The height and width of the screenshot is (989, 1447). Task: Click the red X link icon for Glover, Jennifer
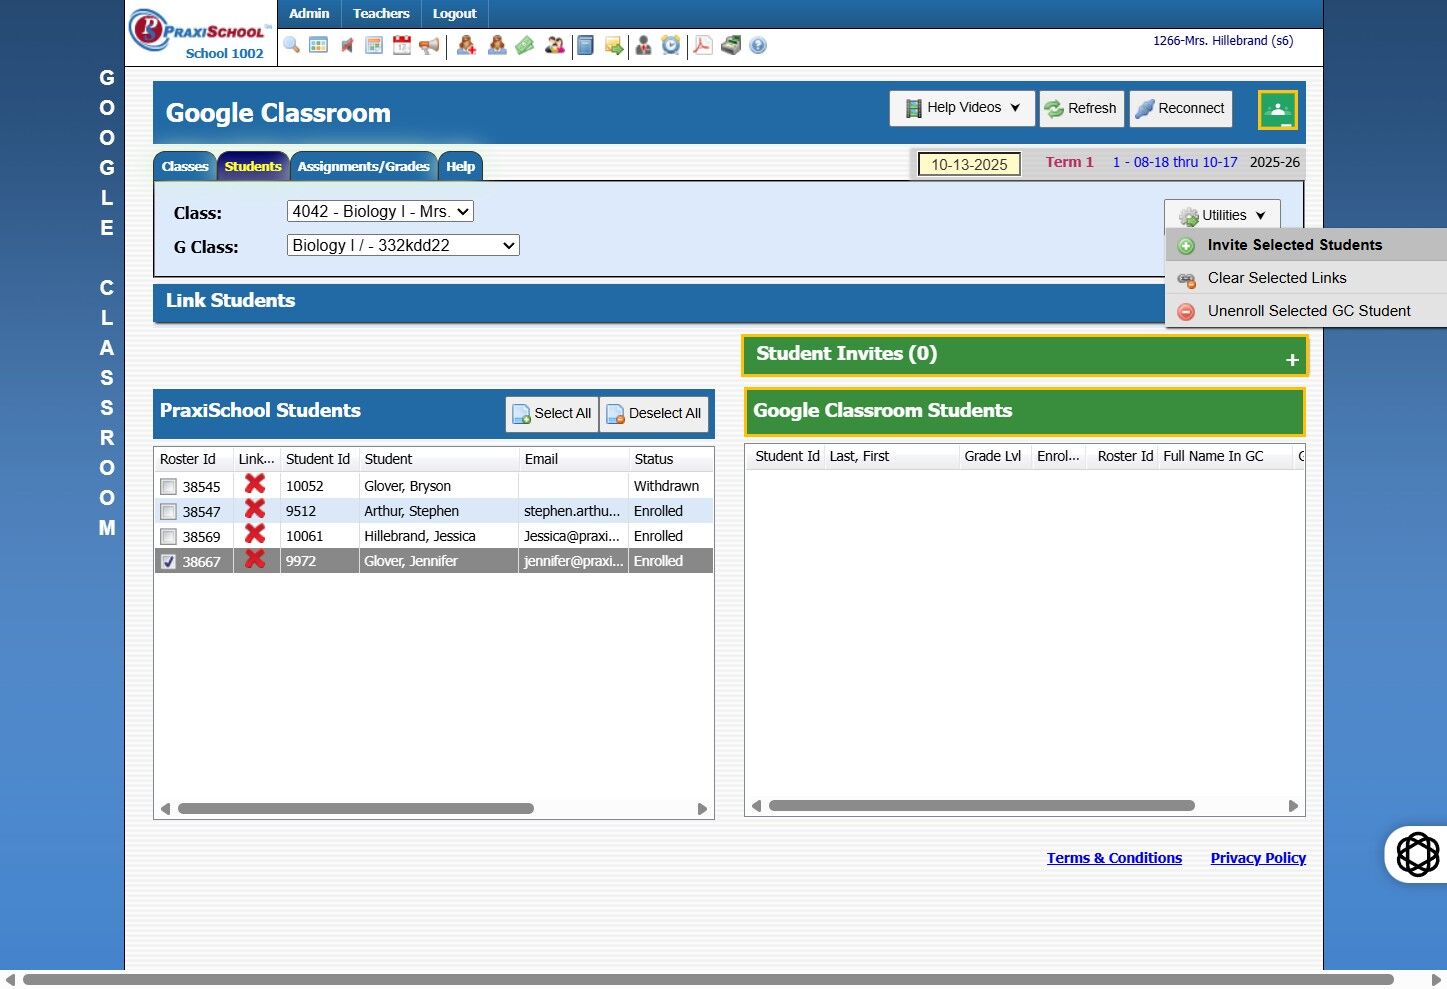(x=255, y=559)
